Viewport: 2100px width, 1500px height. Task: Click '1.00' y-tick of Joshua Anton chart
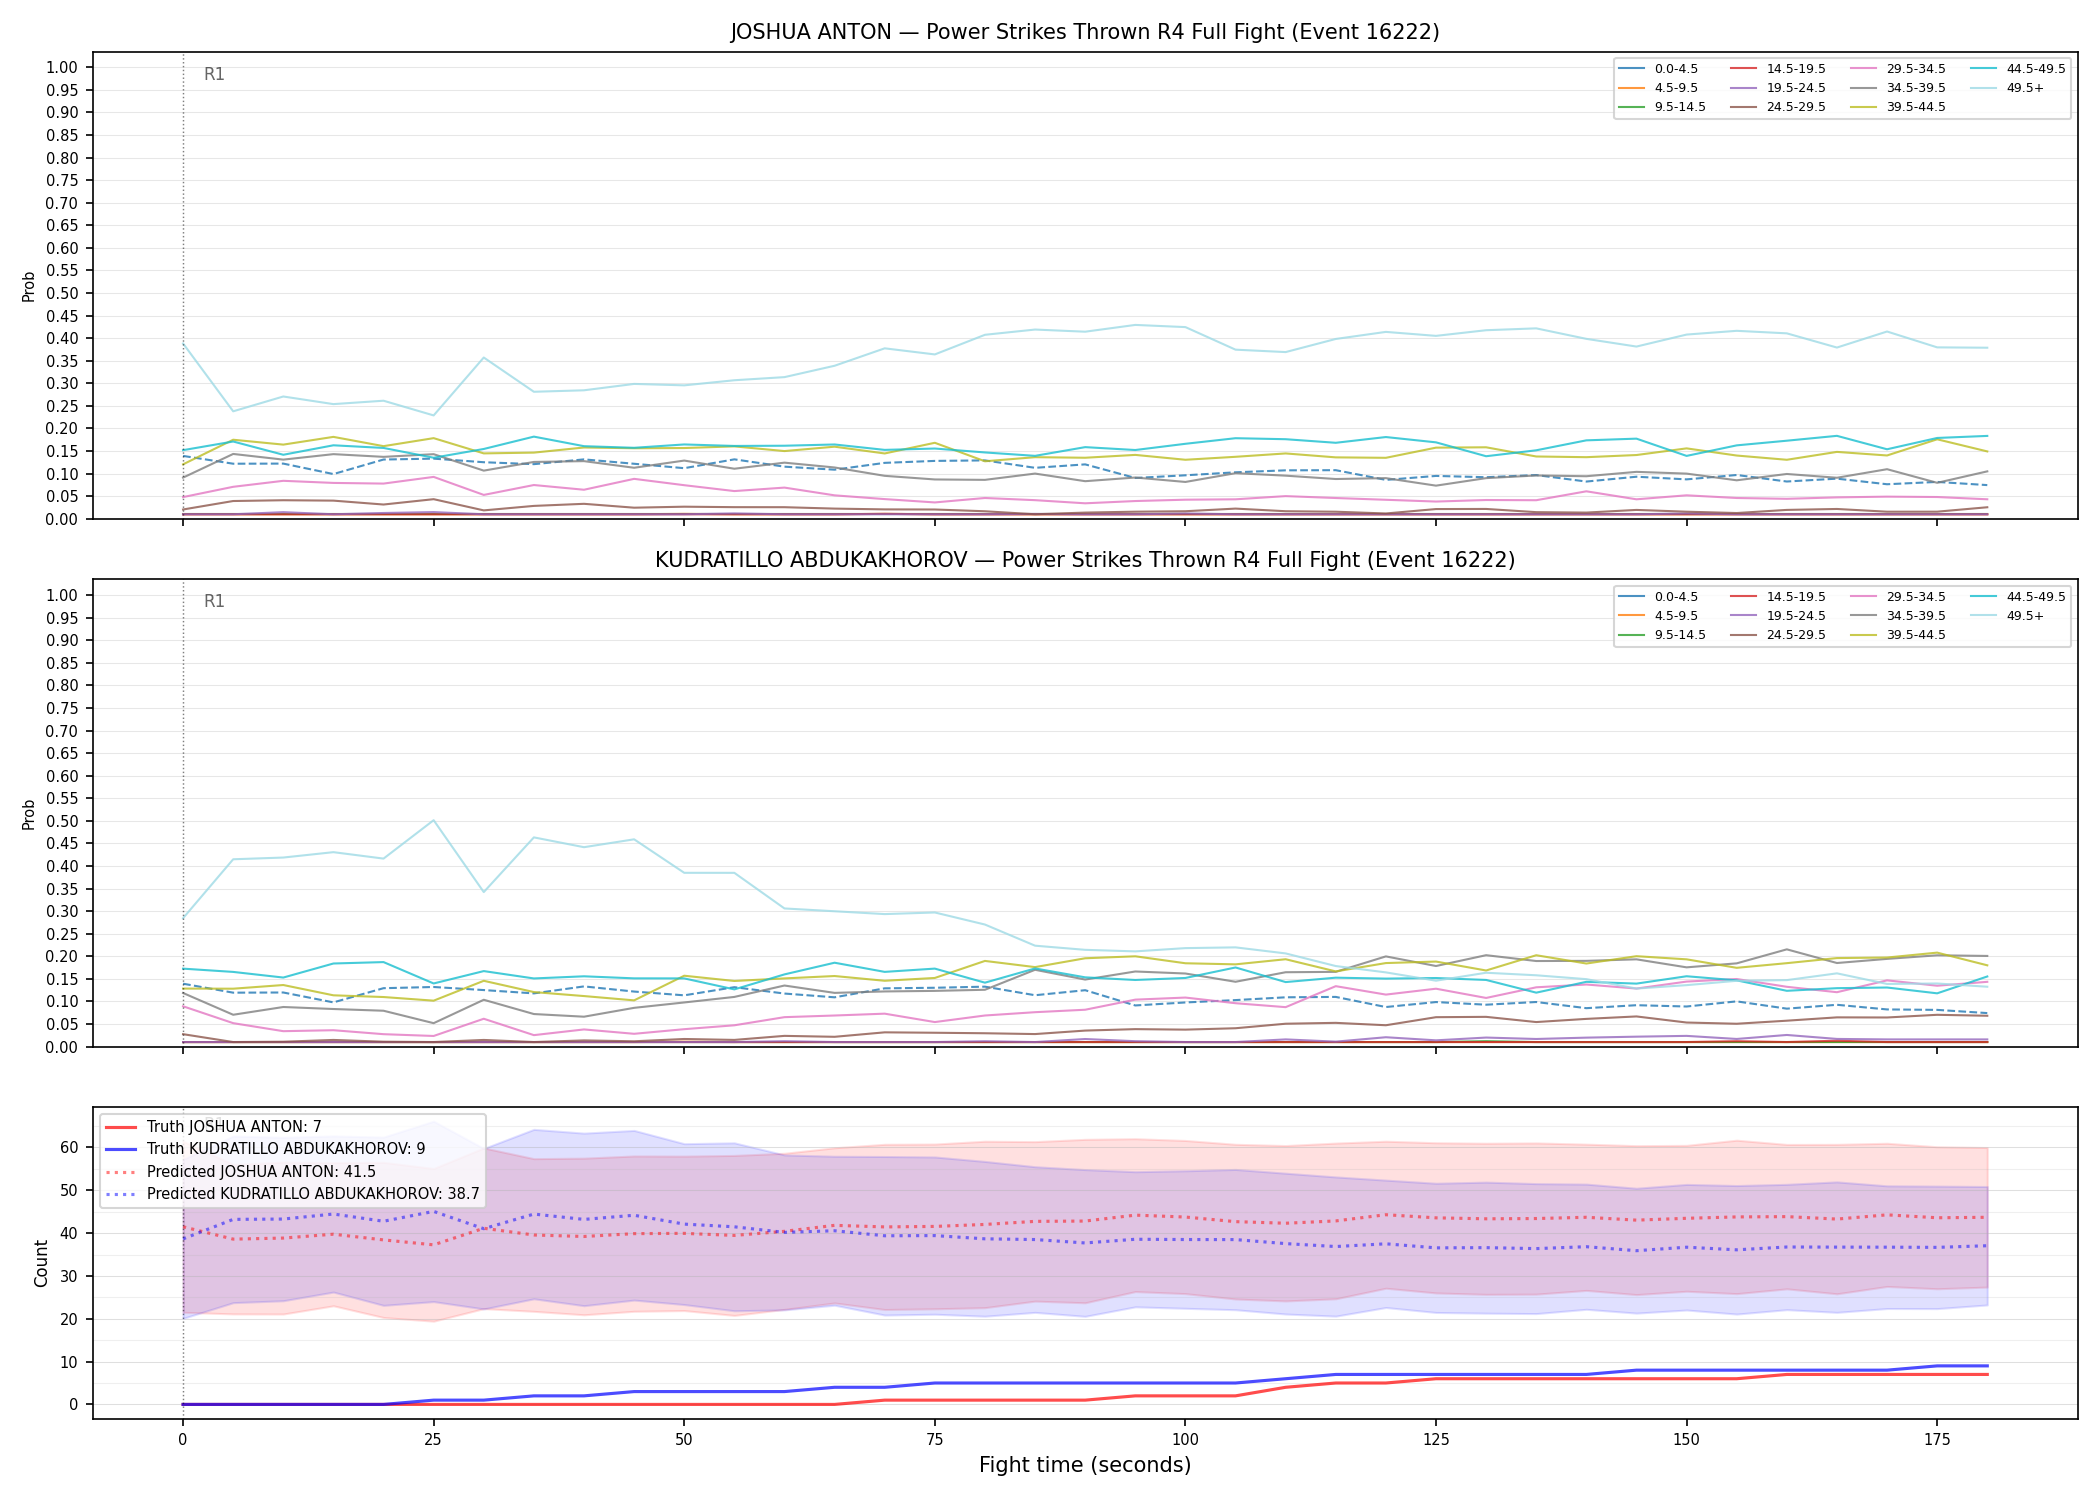pyautogui.click(x=62, y=68)
